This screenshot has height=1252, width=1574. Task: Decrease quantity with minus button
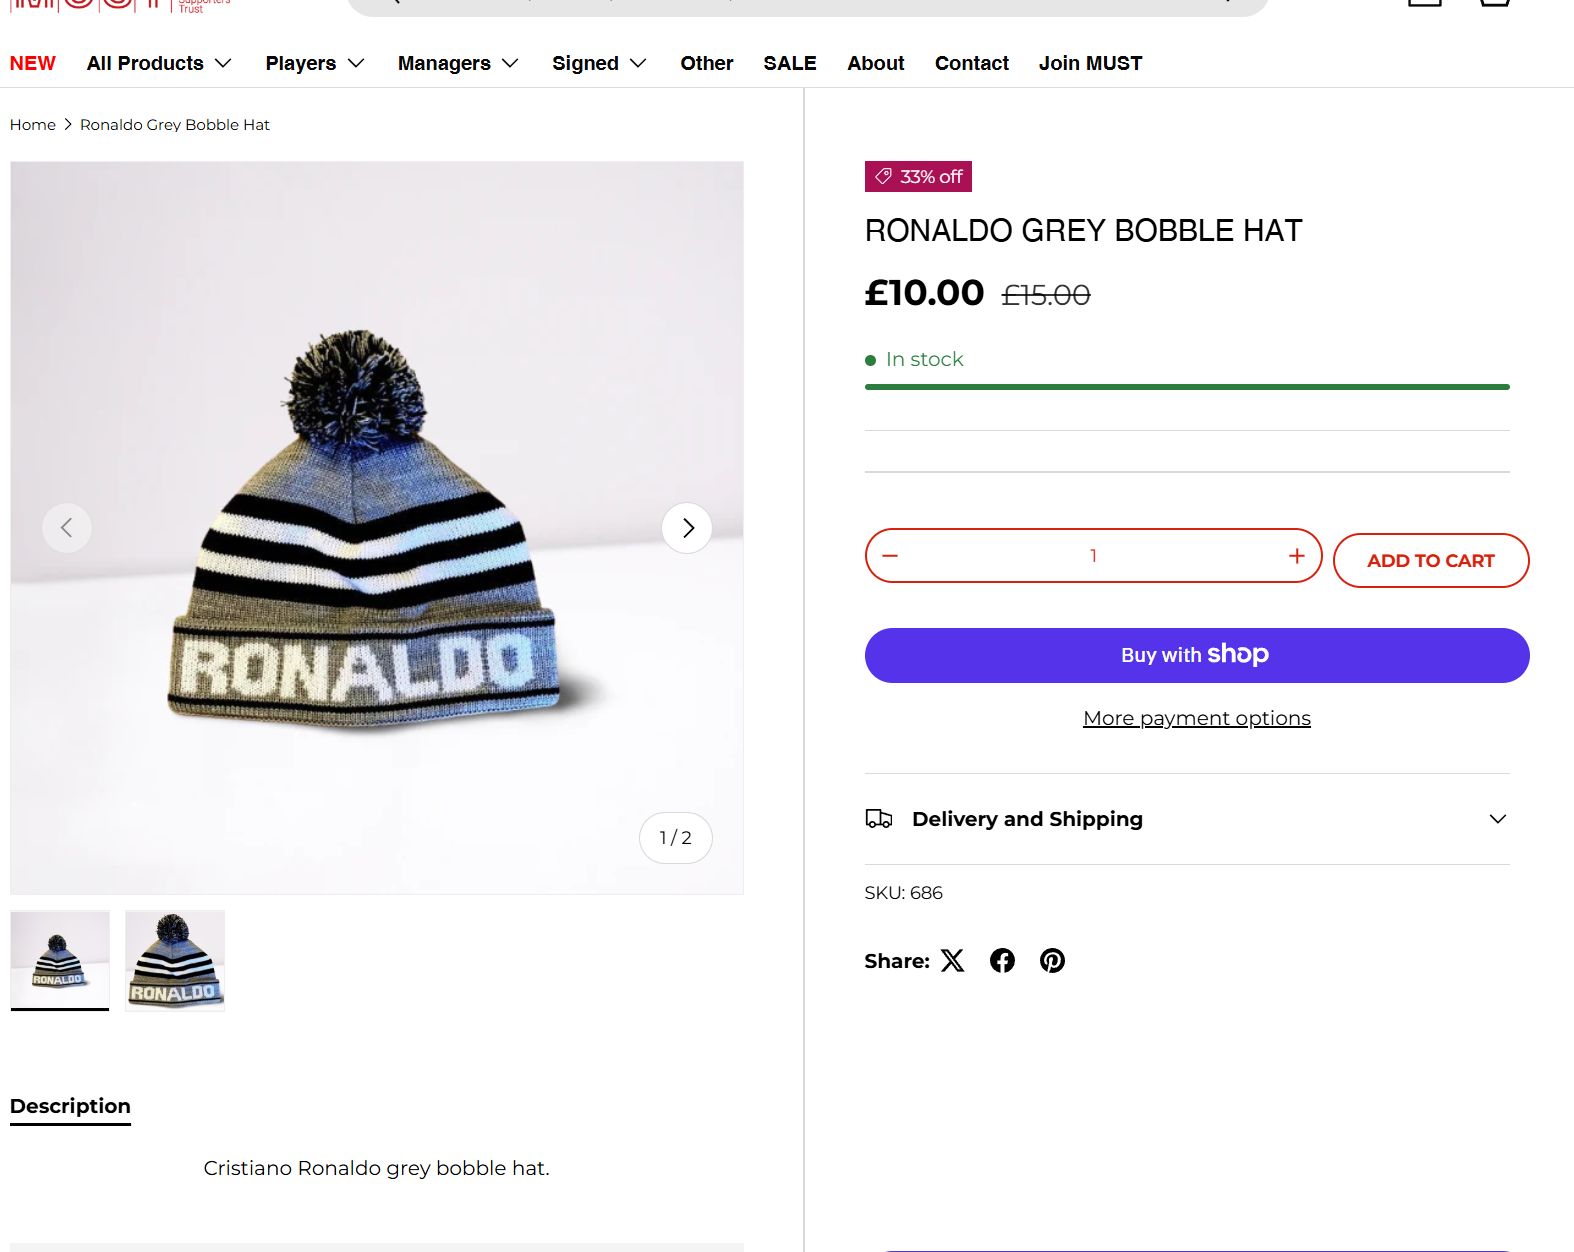point(890,556)
